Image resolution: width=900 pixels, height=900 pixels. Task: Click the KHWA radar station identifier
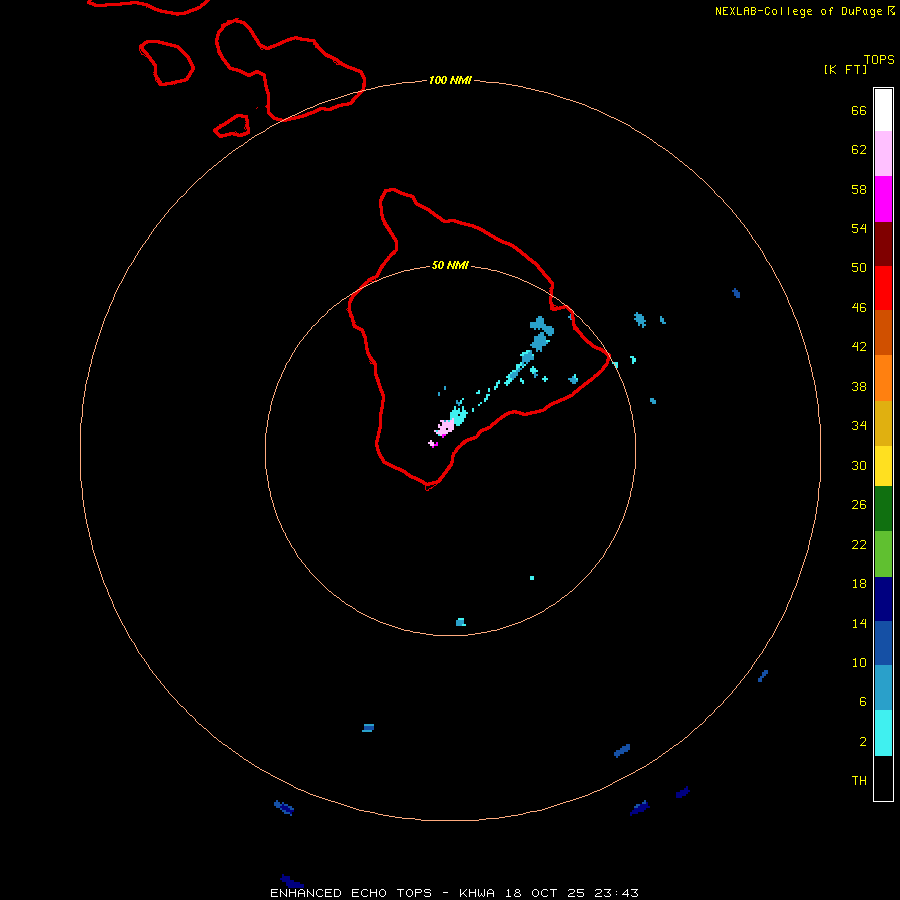(476, 893)
